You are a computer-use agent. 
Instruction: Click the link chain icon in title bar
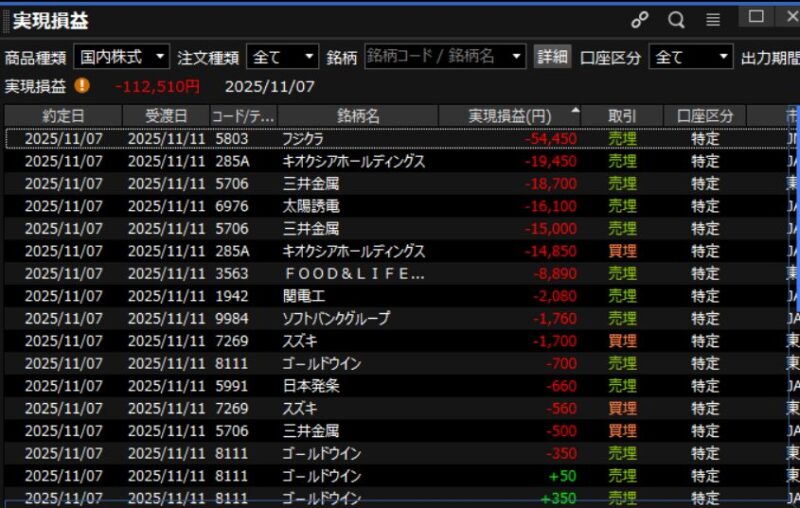pyautogui.click(x=640, y=20)
